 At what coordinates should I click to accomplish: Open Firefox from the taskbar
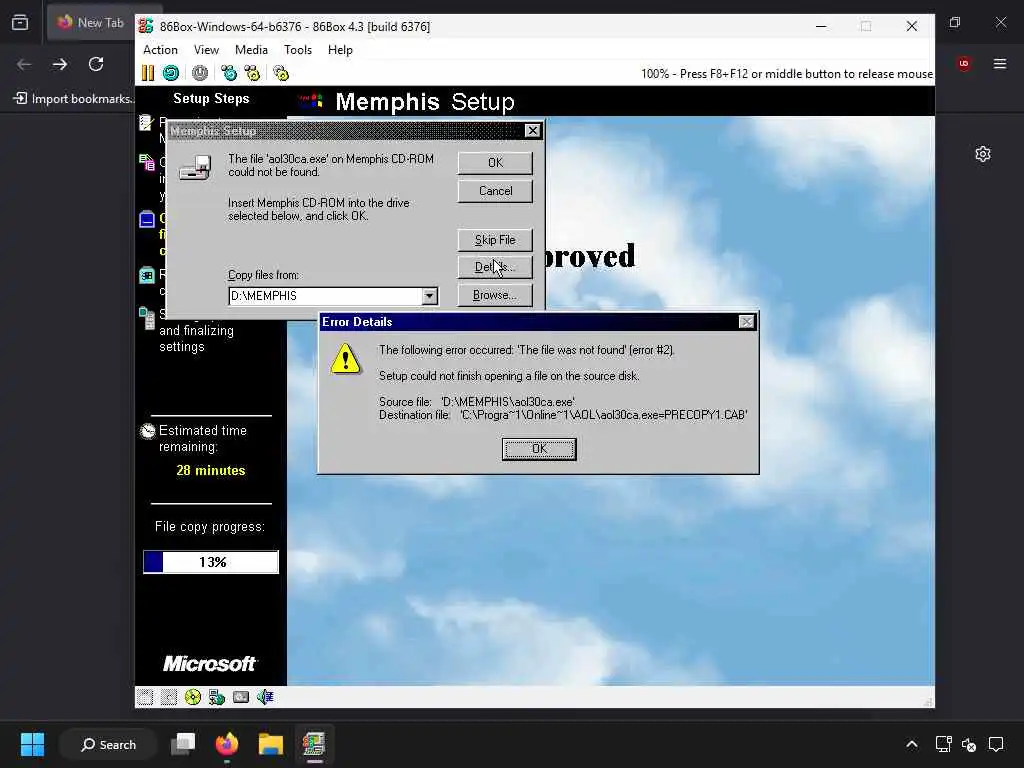(227, 744)
